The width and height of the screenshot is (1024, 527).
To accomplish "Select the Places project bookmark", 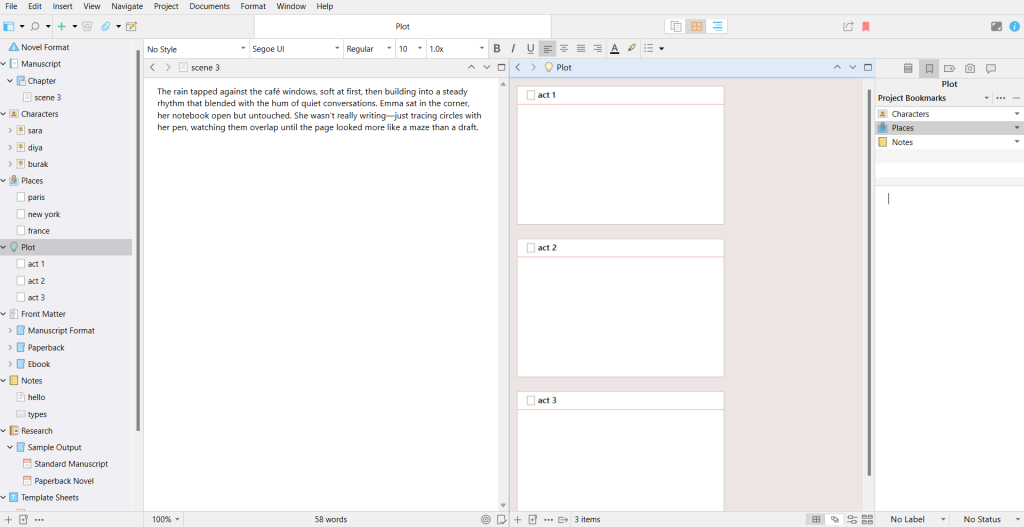I will pos(903,128).
